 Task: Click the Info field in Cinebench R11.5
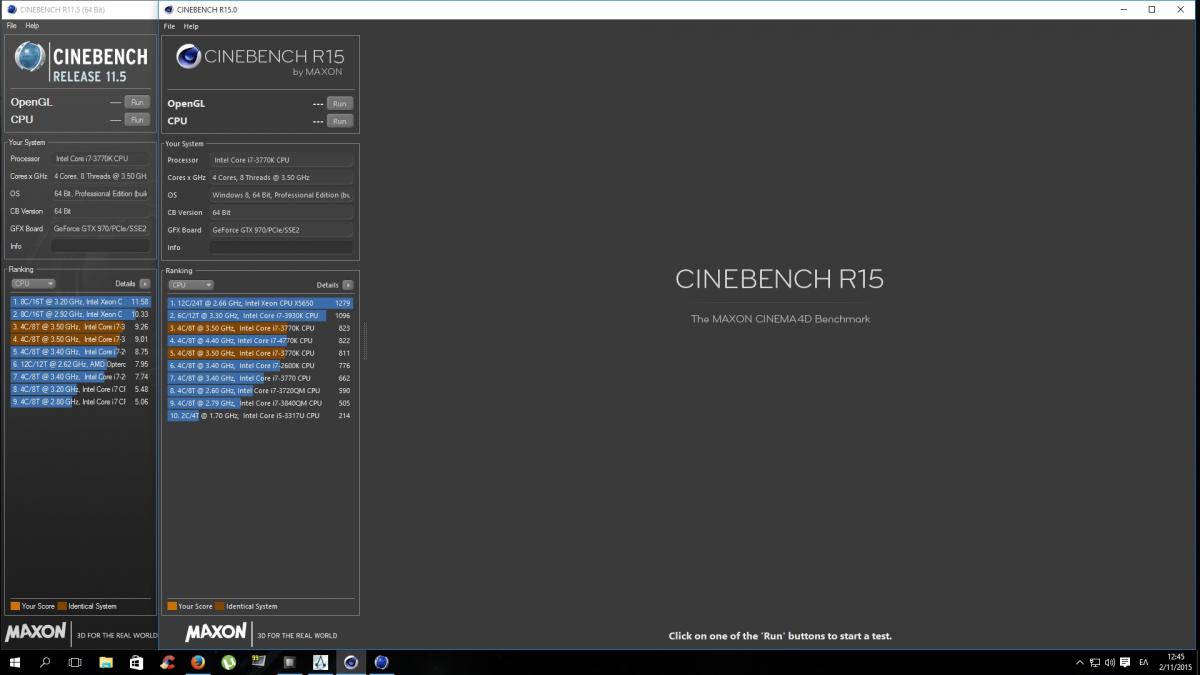[x=100, y=246]
